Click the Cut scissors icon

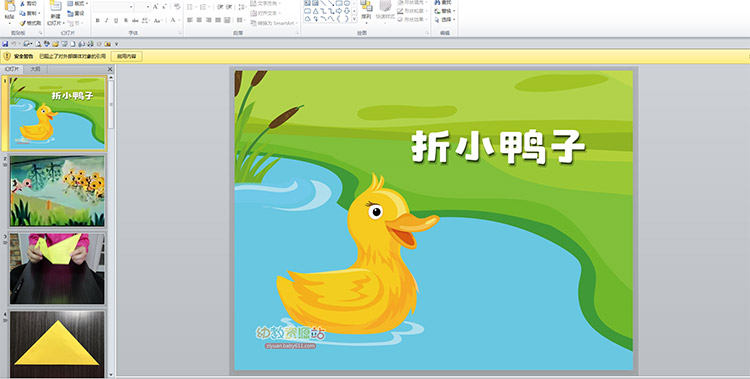click(22, 4)
